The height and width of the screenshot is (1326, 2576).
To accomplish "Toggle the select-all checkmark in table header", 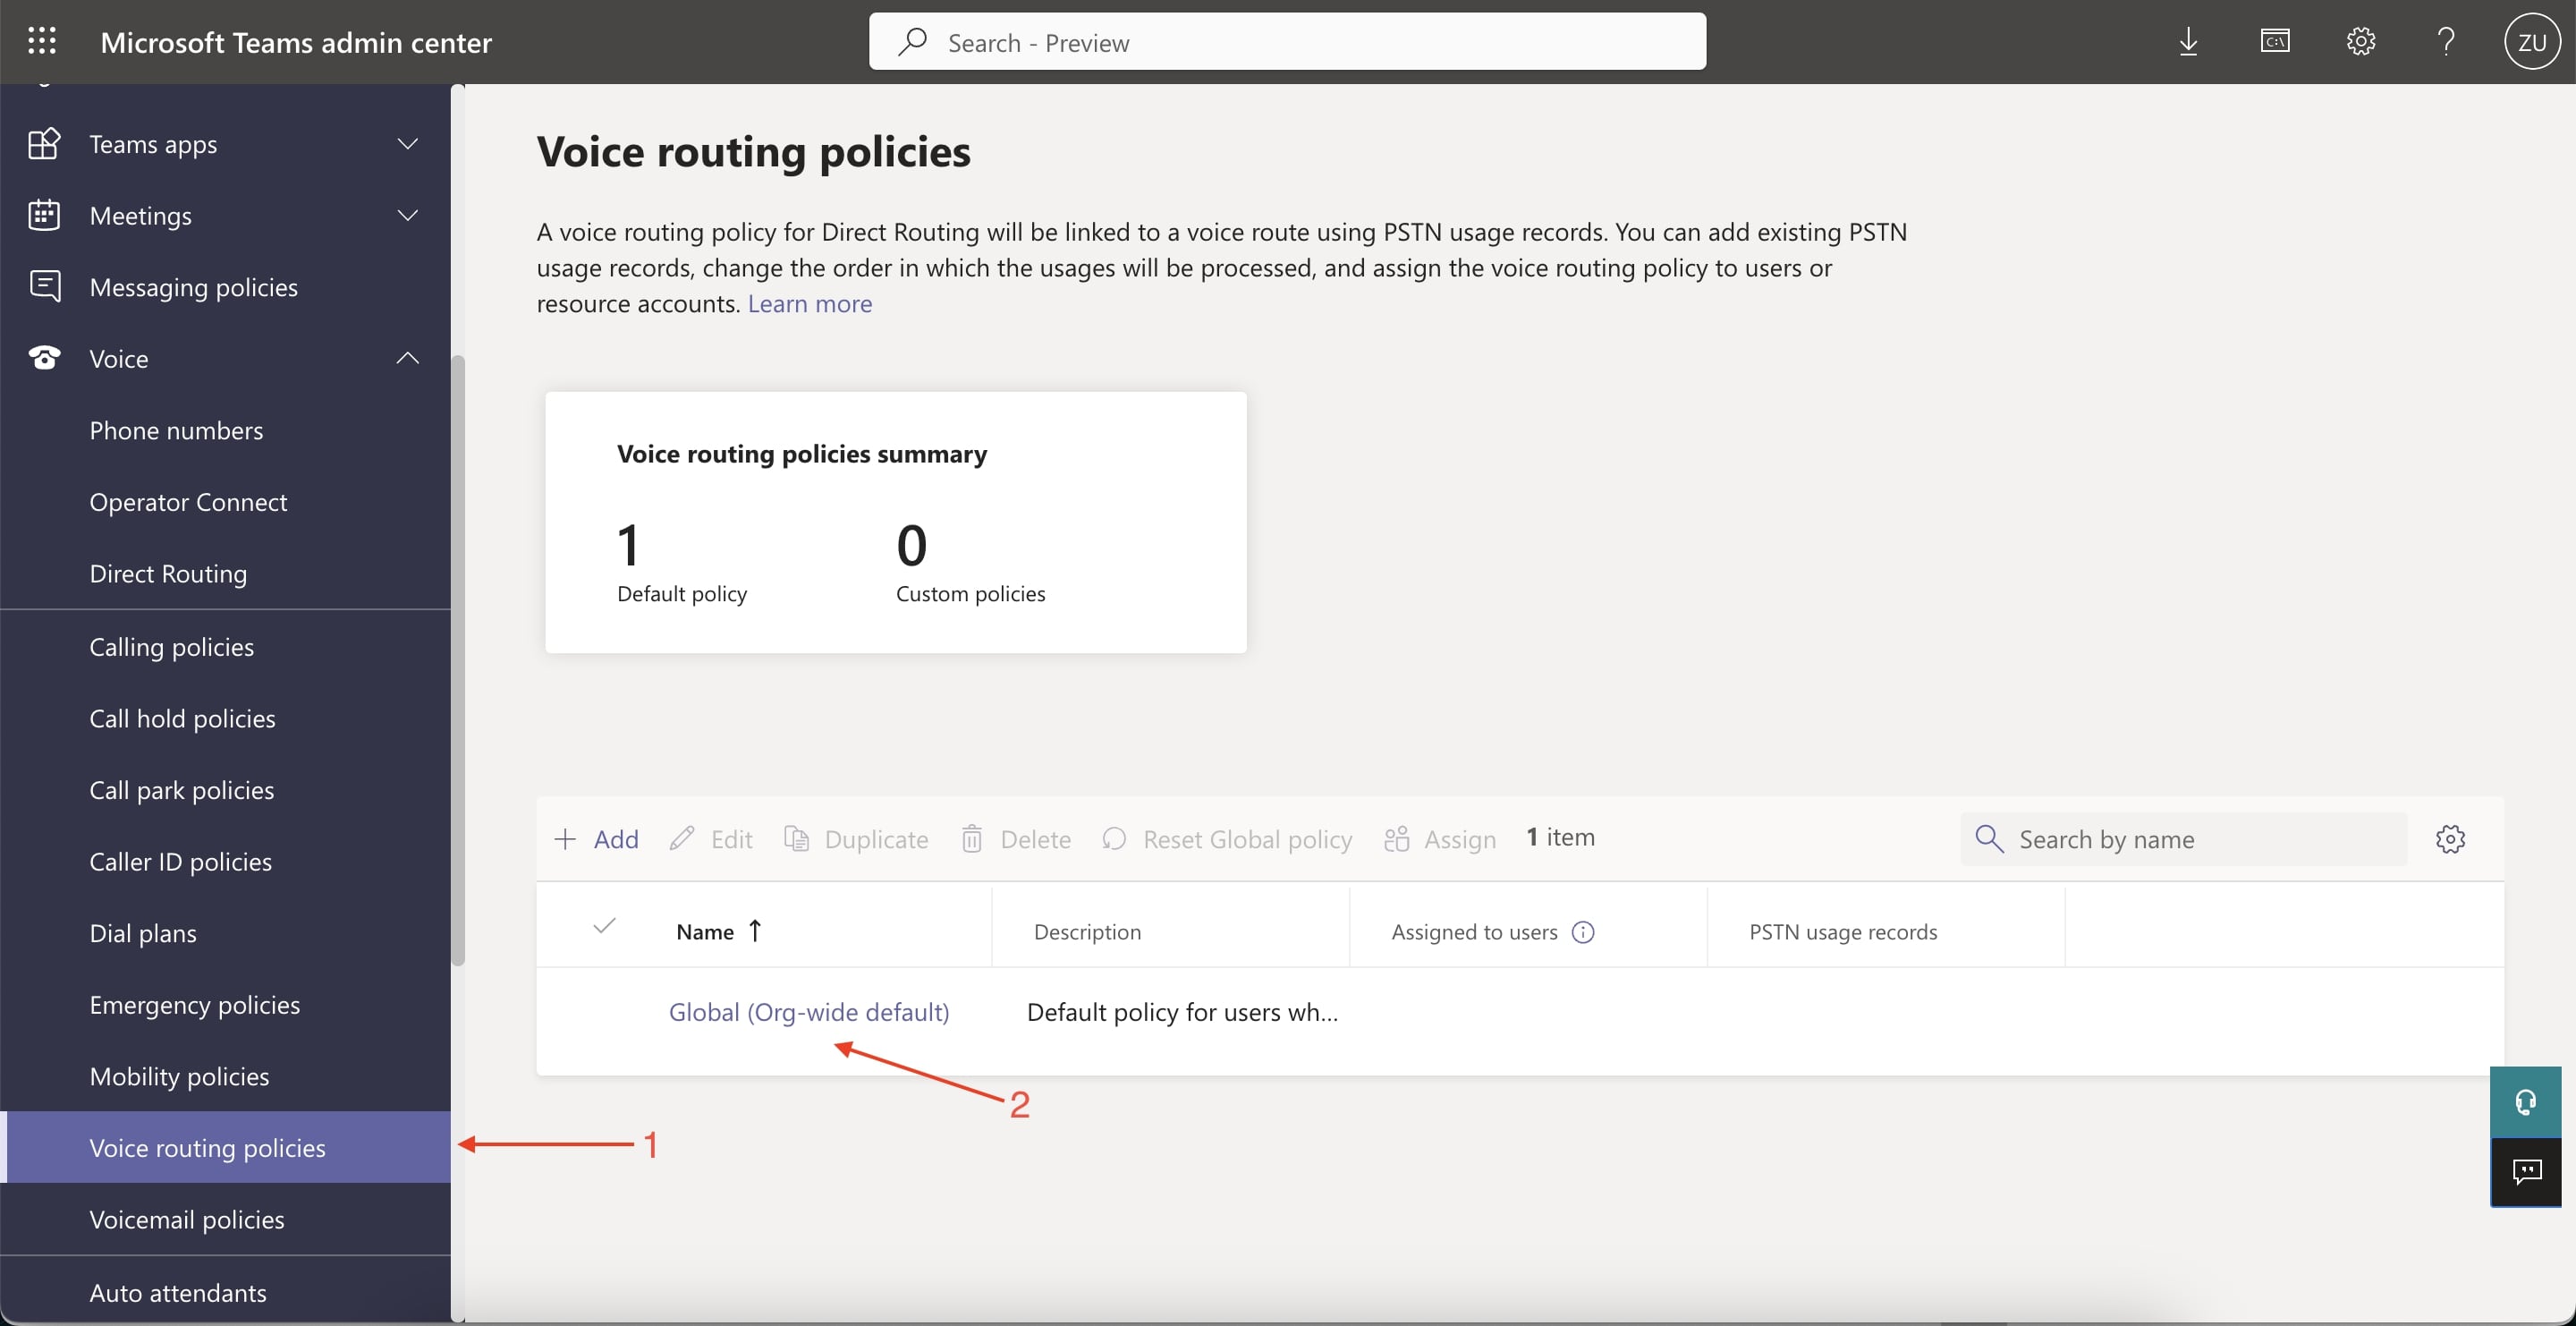I will coord(604,926).
